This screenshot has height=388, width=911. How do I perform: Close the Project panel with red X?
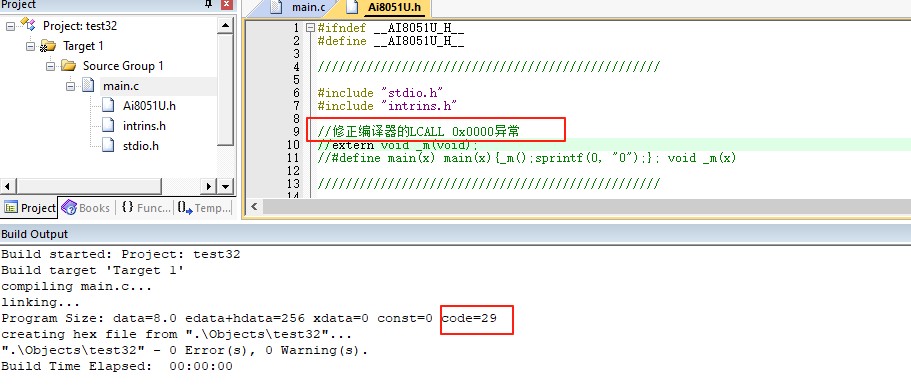coord(228,4)
